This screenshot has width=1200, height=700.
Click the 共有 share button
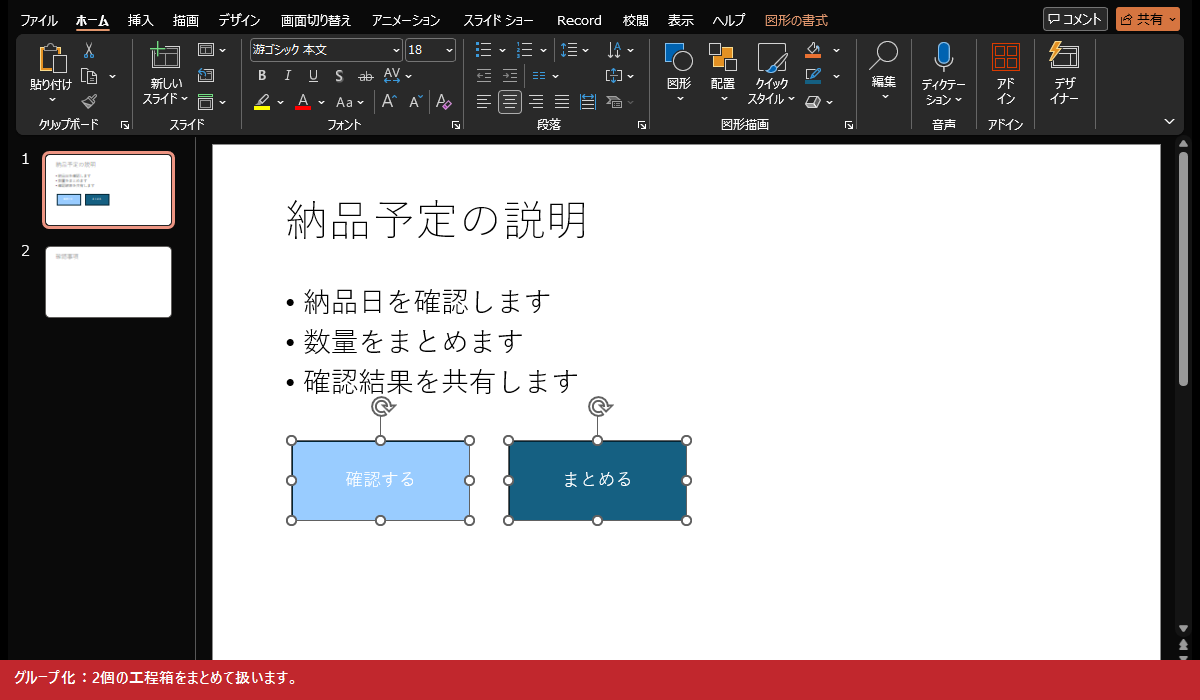[1148, 19]
